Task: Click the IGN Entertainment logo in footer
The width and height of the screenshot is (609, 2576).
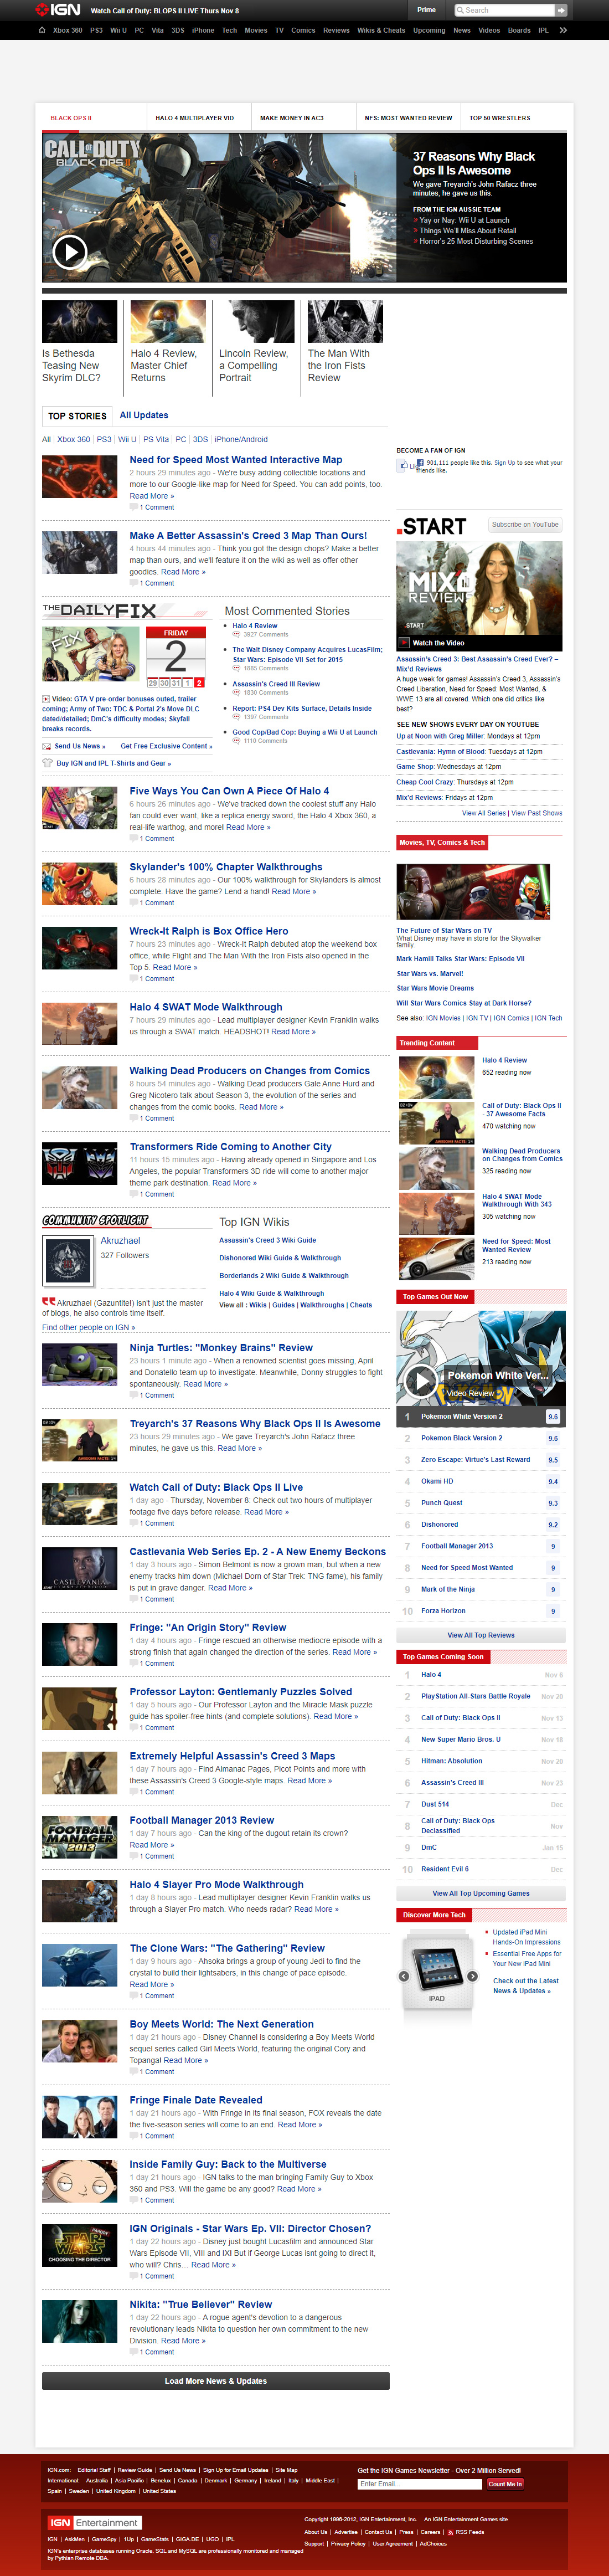Action: click(x=95, y=2522)
